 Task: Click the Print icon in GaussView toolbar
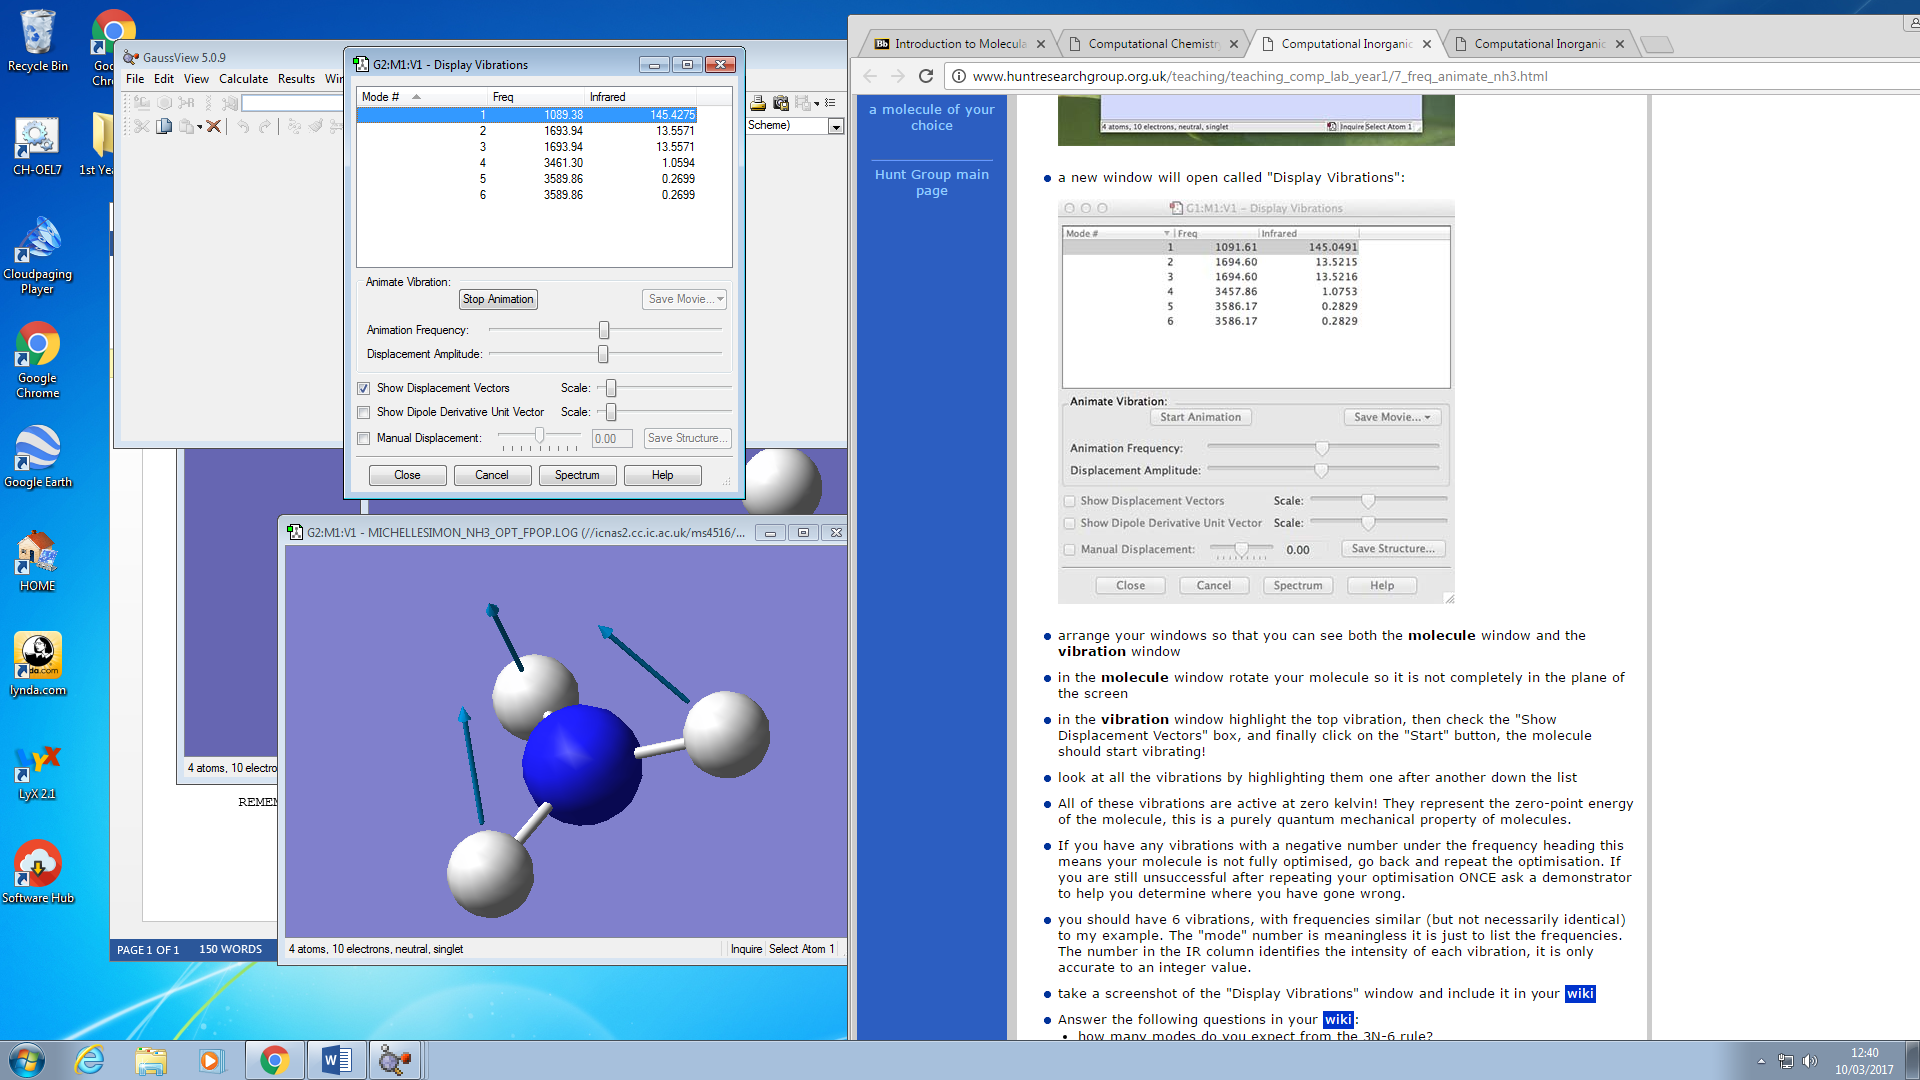coord(758,103)
